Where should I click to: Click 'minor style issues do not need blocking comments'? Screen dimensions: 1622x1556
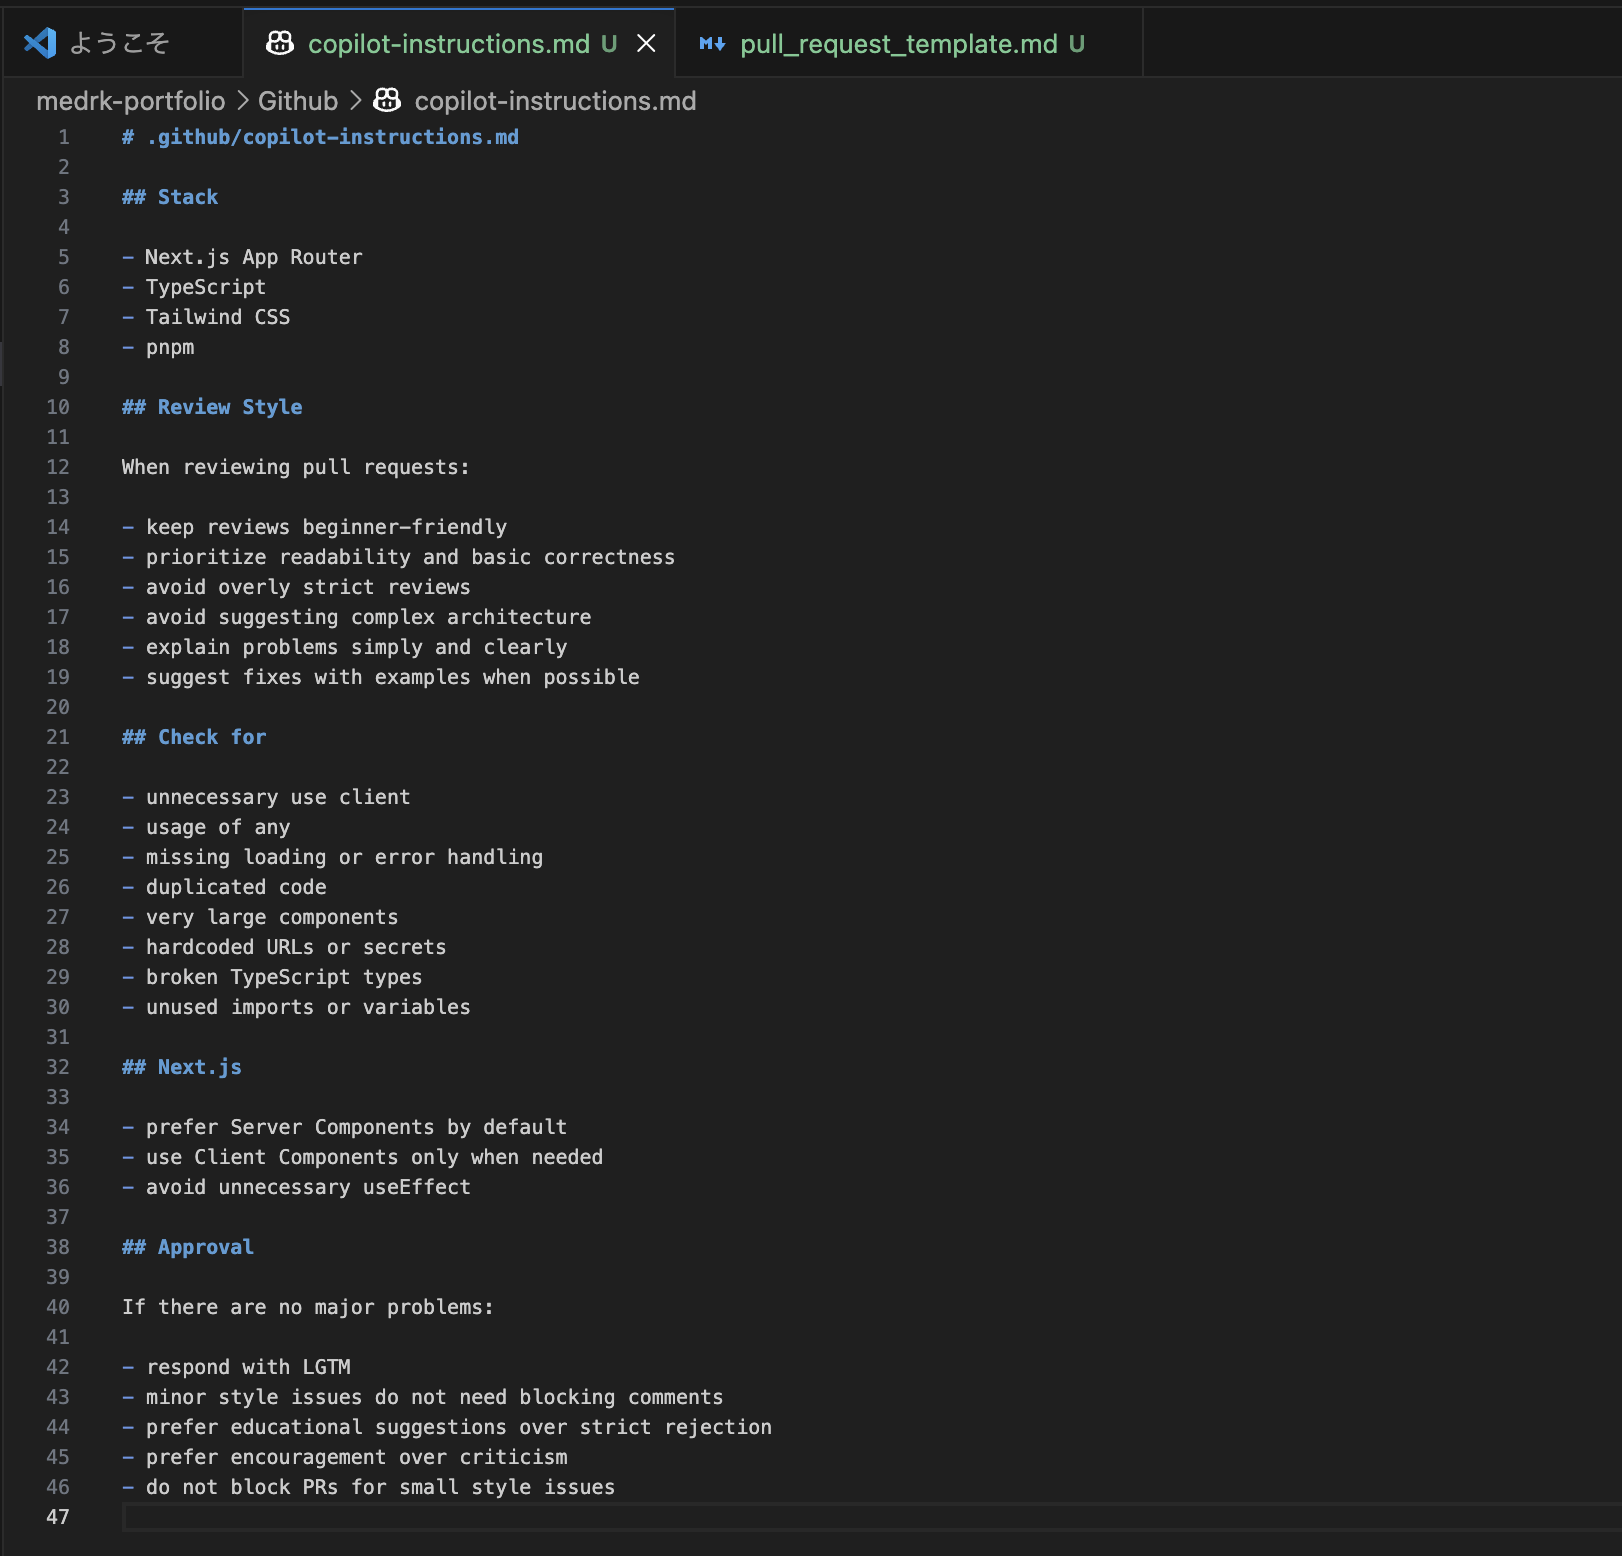point(434,1397)
